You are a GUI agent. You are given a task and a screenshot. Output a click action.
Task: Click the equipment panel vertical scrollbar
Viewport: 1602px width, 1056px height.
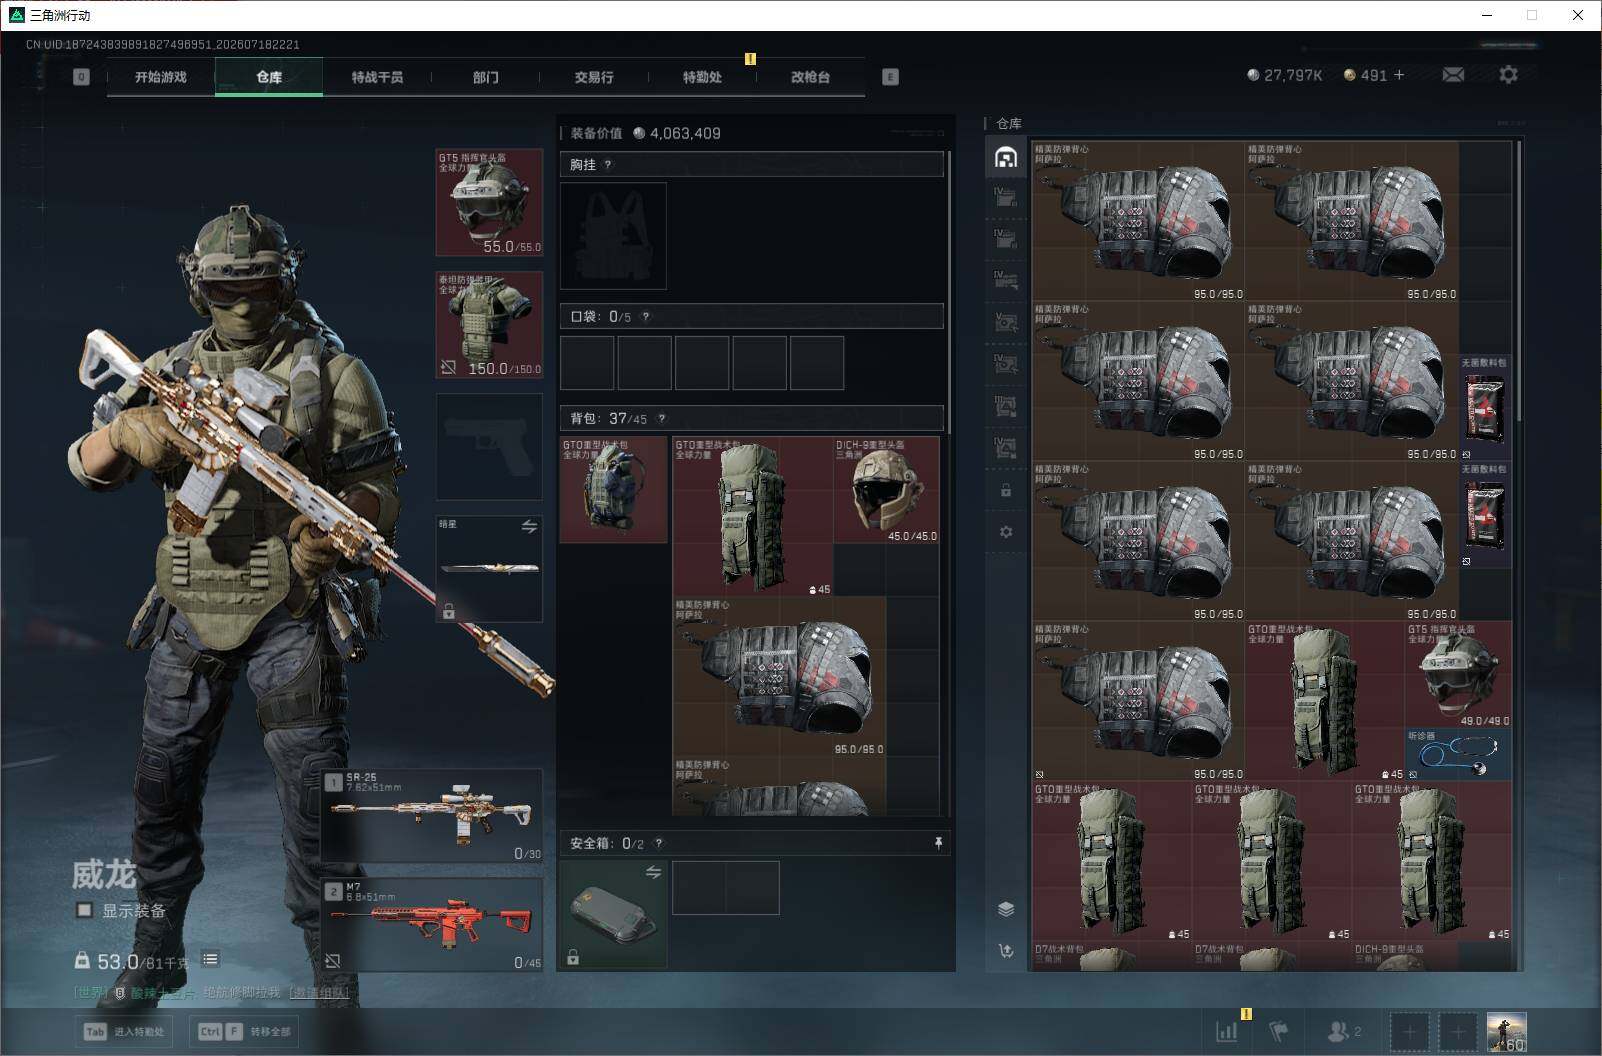[x=949, y=292]
